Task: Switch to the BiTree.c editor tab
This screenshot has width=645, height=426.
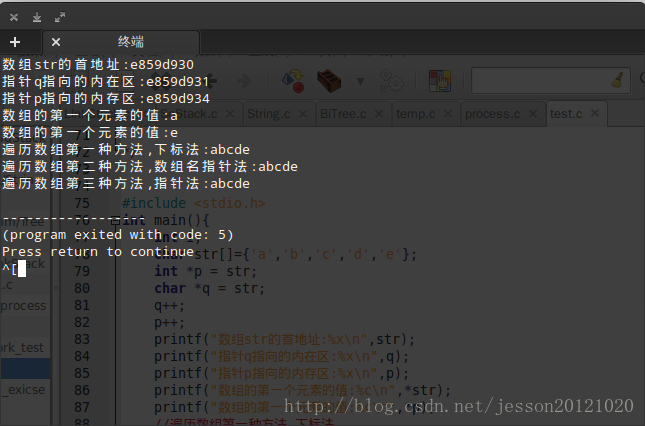Action: [x=343, y=114]
